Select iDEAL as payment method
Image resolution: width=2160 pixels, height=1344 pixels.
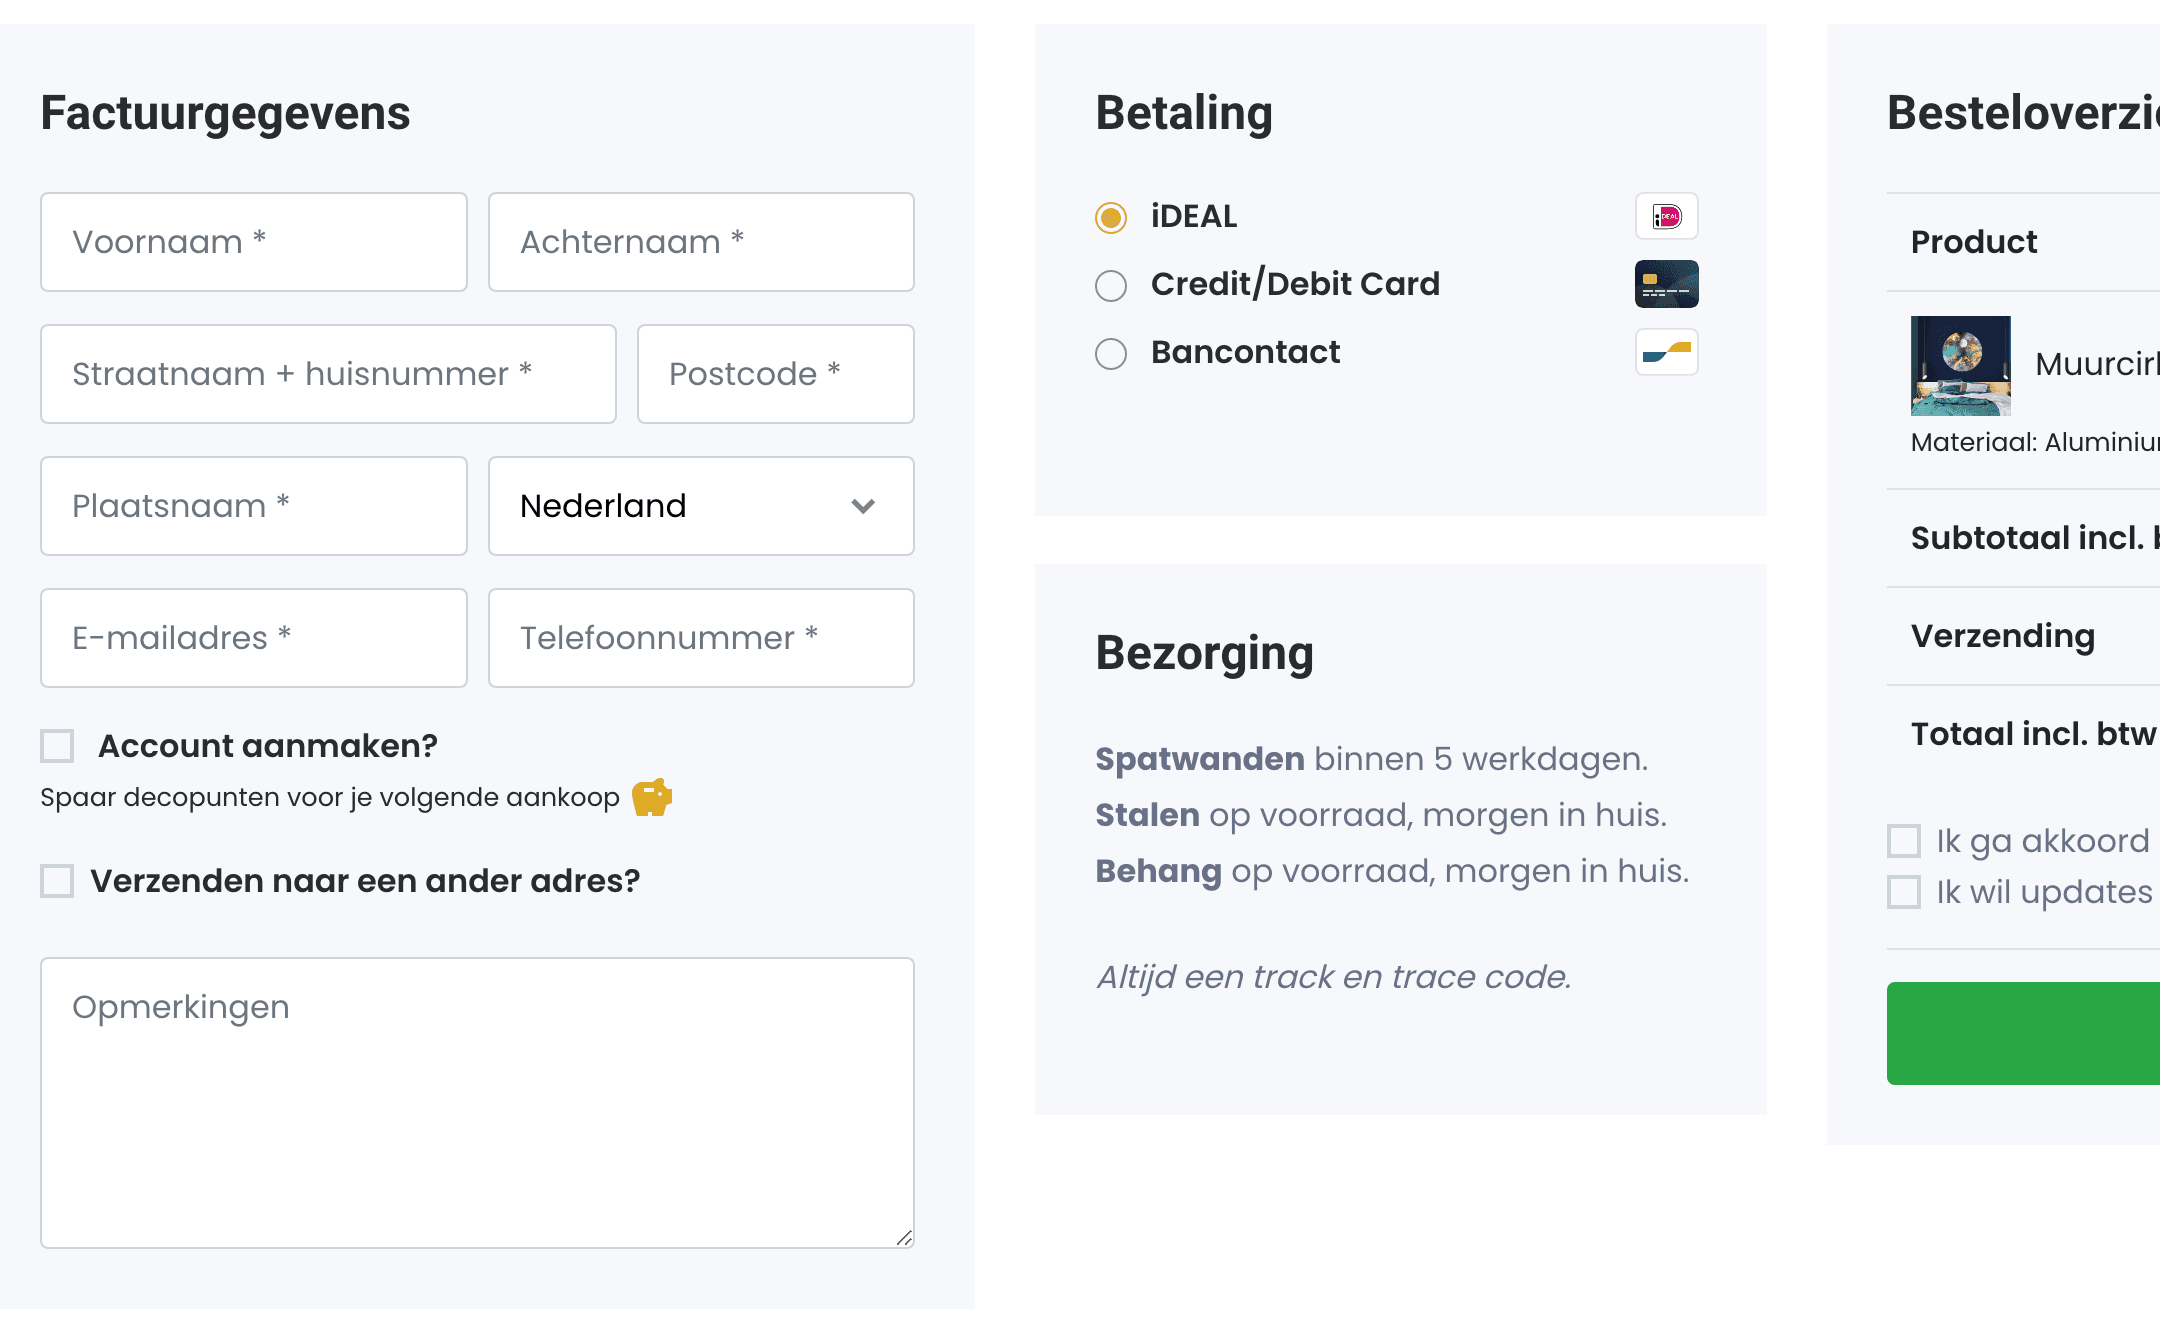click(x=1112, y=217)
